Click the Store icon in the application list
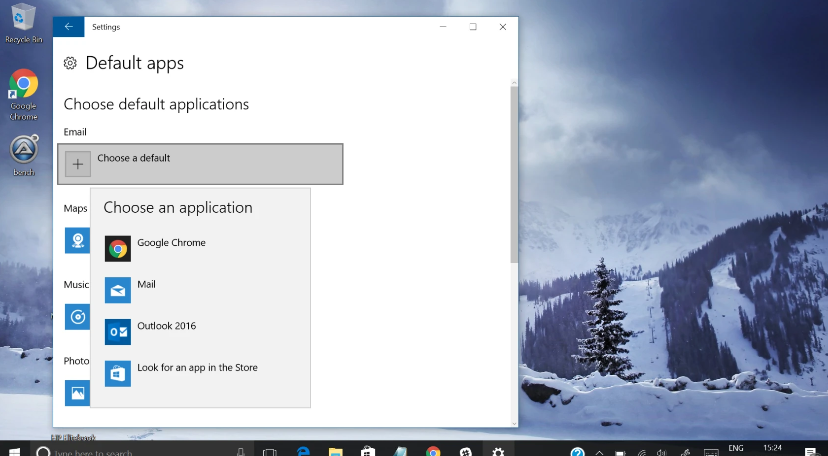Viewport: 828px width, 456px height. (118, 373)
